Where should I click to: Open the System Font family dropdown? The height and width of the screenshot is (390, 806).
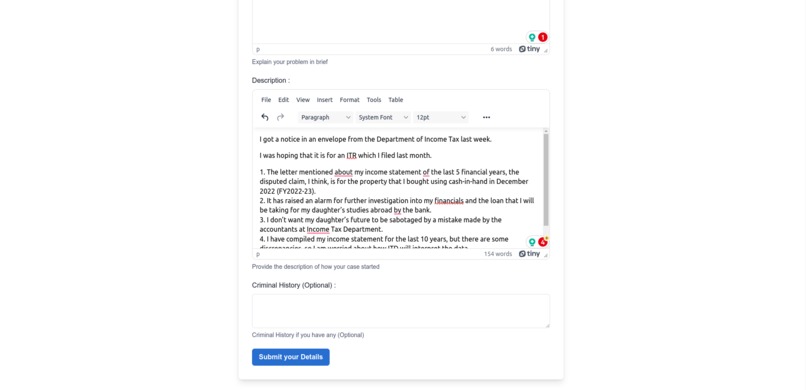(383, 117)
